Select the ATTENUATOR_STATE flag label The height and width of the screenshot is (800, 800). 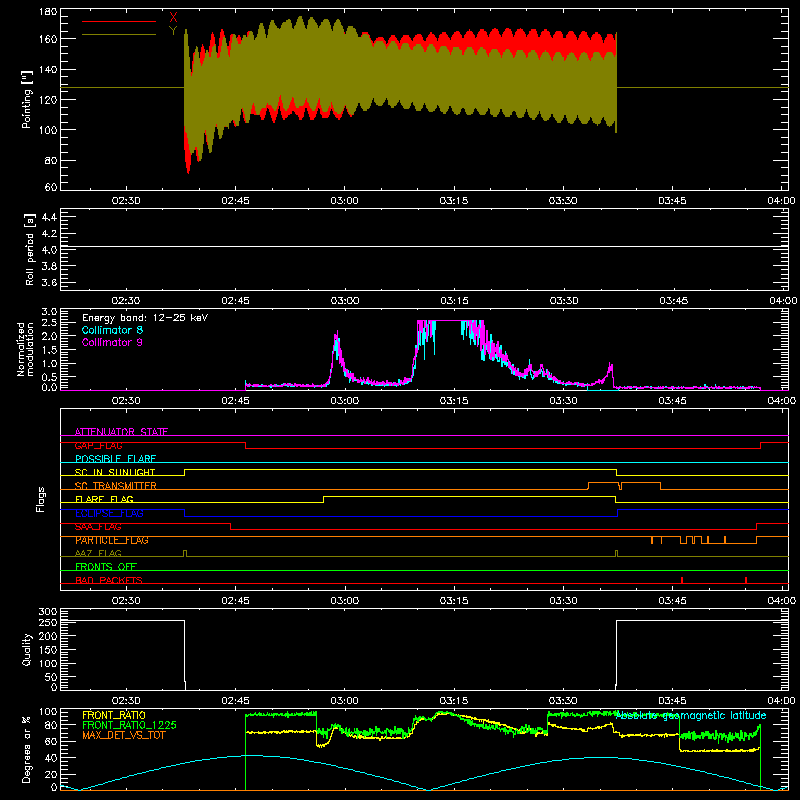(x=121, y=432)
